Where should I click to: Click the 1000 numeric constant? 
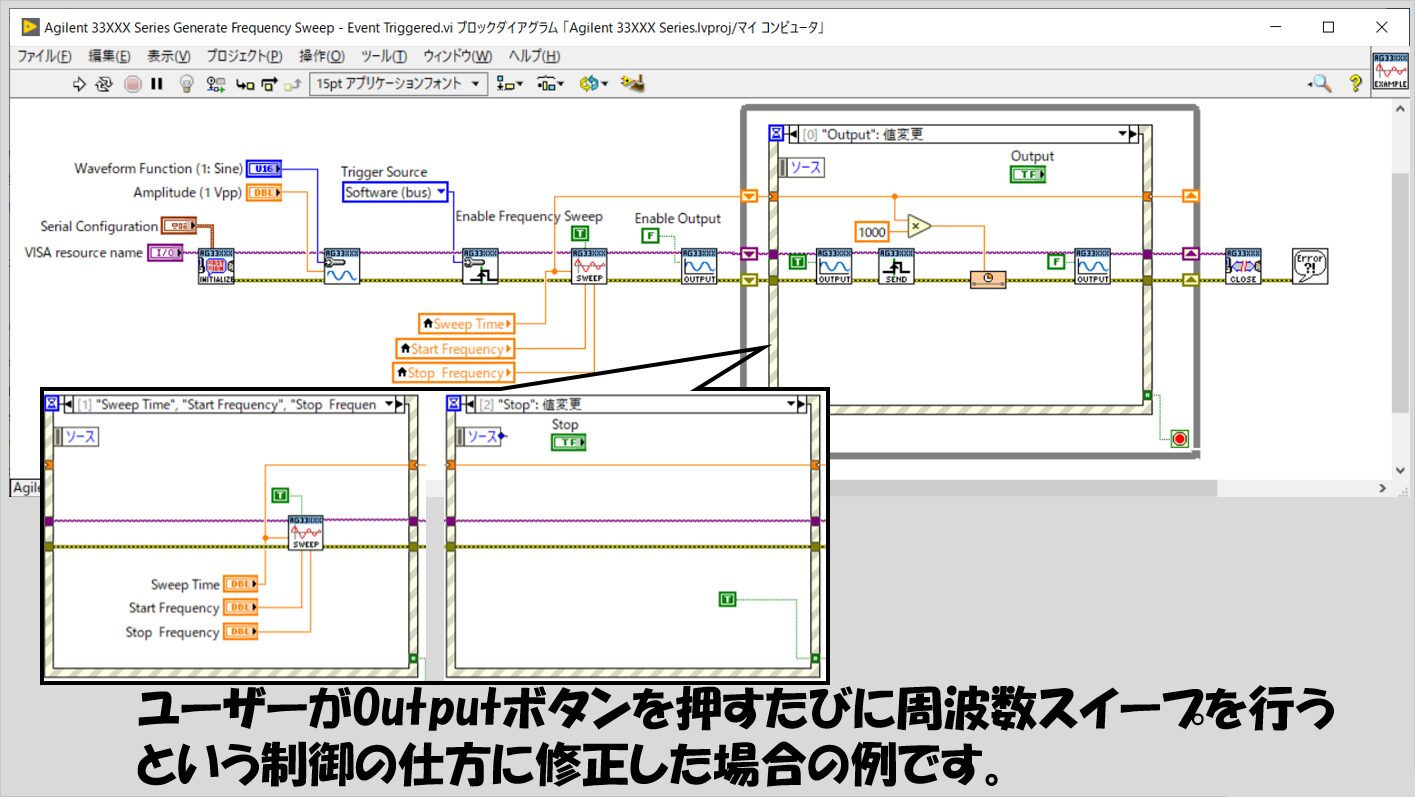click(872, 232)
